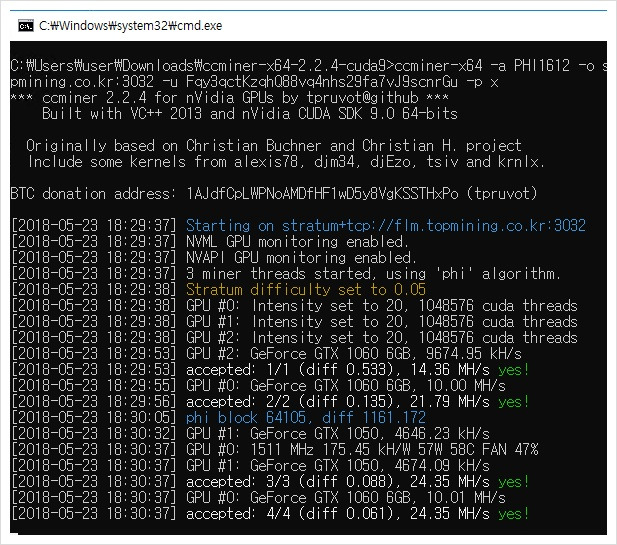
Task: Click '3 miner threads started' line
Action: pos(373,273)
